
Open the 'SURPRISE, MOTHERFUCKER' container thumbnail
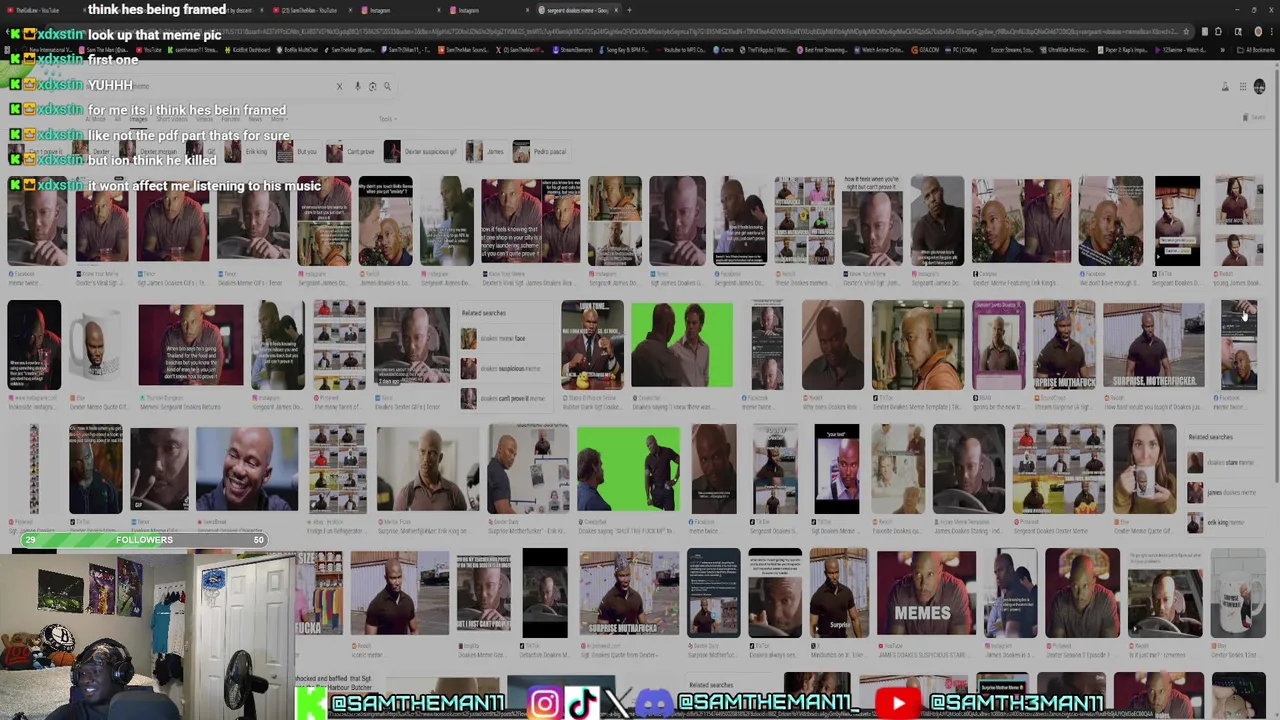pyautogui.click(x=1153, y=345)
